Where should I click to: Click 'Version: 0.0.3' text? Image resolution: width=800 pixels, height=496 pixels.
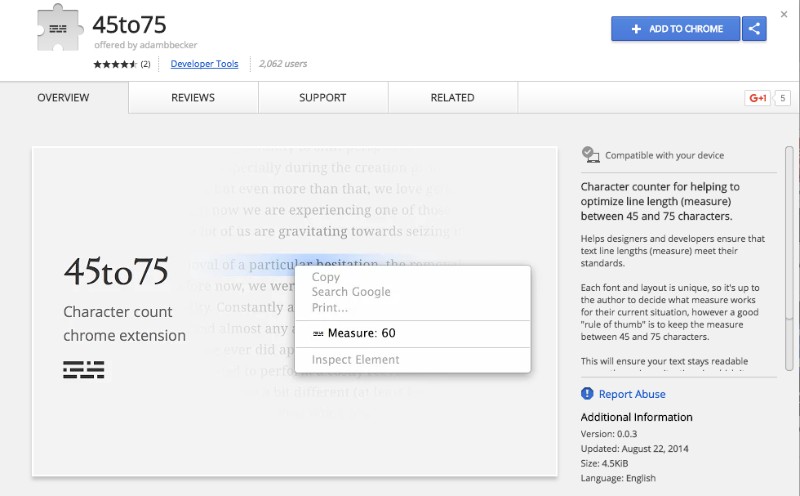pyautogui.click(x=609, y=434)
